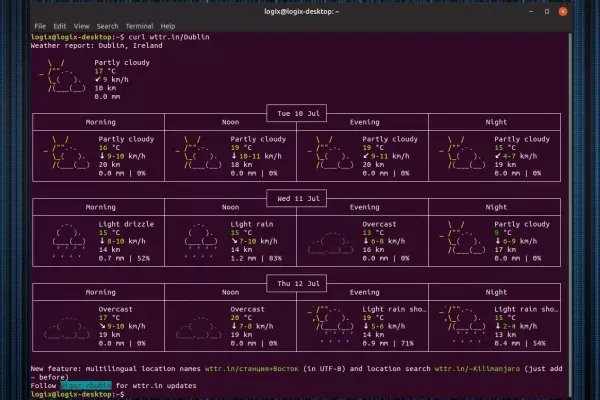Open the Terminal menu
The height and width of the screenshot is (400, 600).
(139, 26)
